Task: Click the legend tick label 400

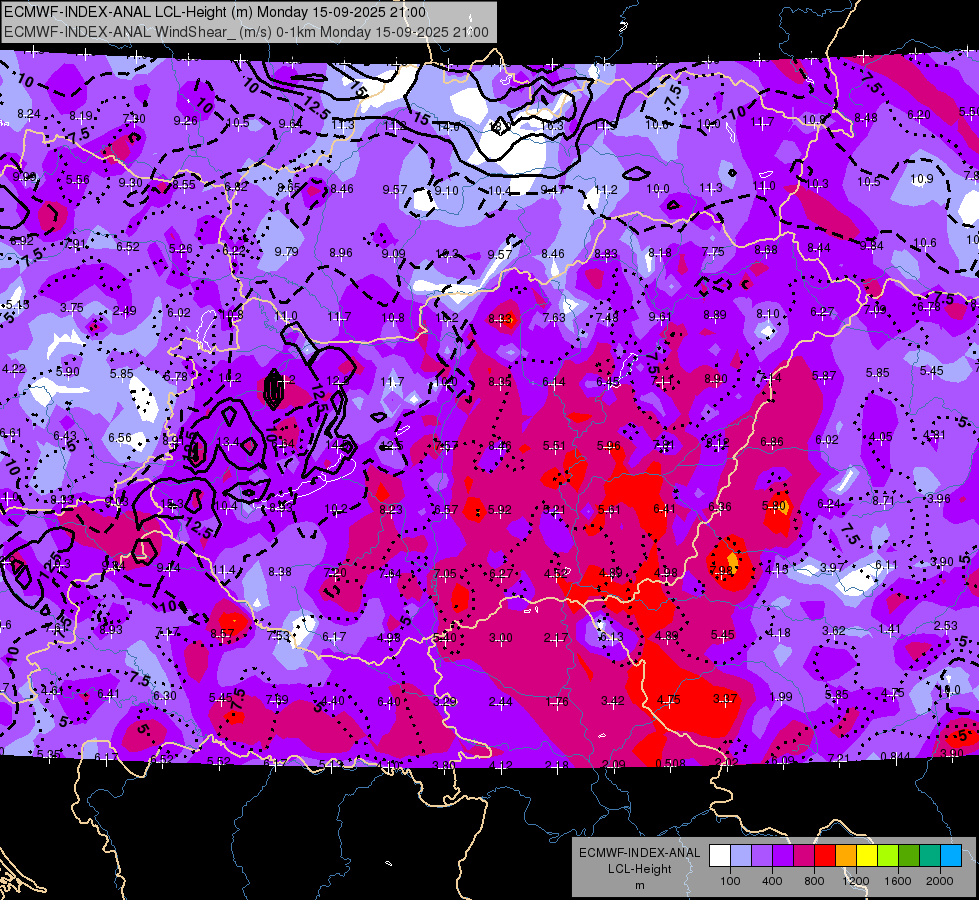Action: pyautogui.click(x=772, y=881)
